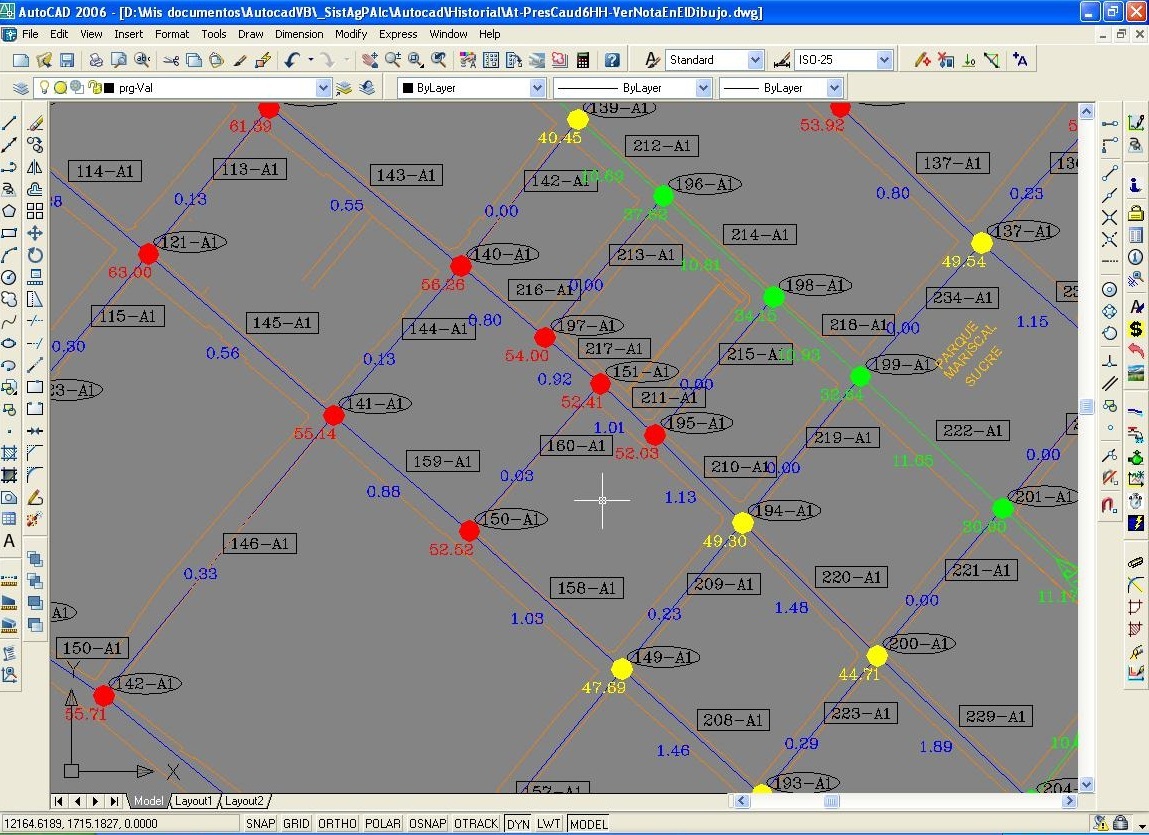Click the Undo arrow icon
This screenshot has height=835, width=1149.
(x=291, y=60)
